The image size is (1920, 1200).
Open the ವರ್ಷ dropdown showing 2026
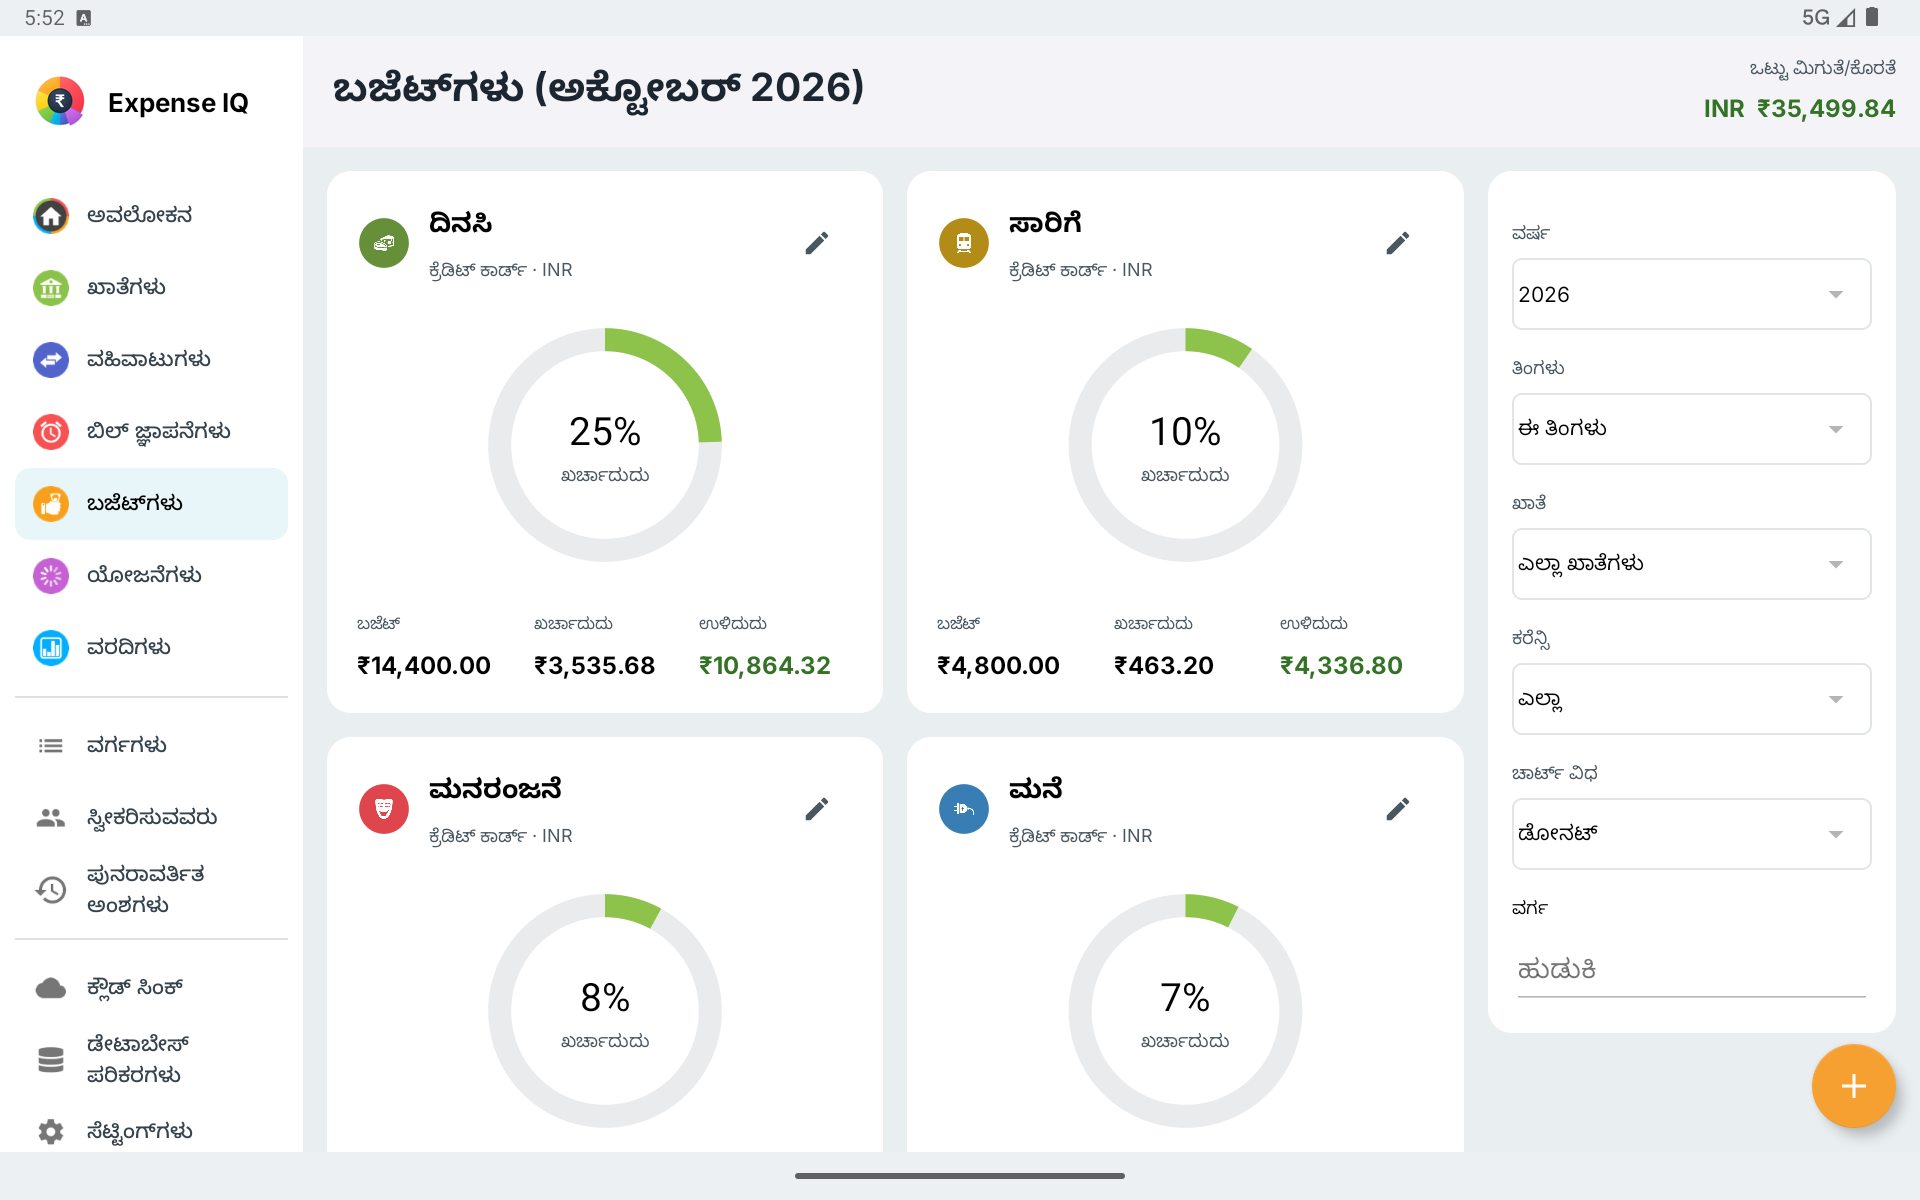(x=1691, y=294)
